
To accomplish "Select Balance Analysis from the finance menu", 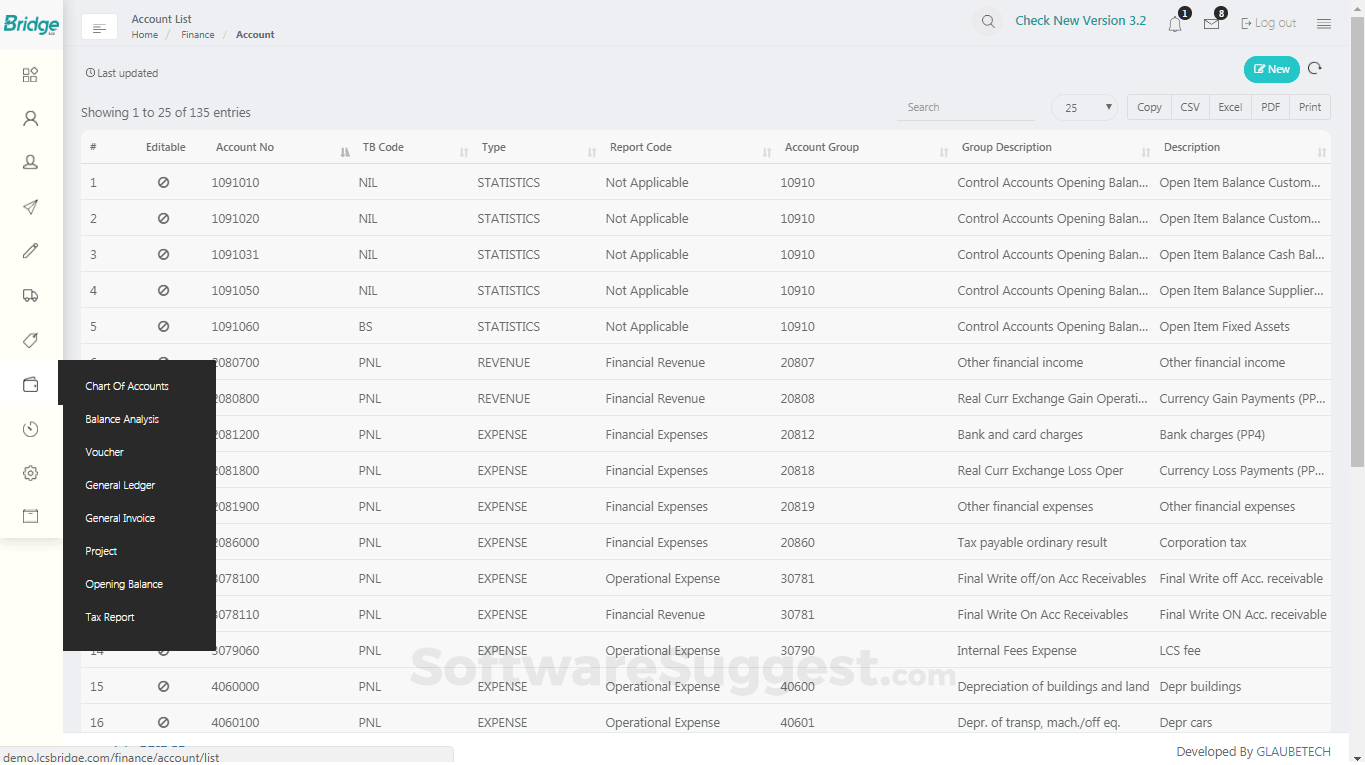I will pos(122,420).
